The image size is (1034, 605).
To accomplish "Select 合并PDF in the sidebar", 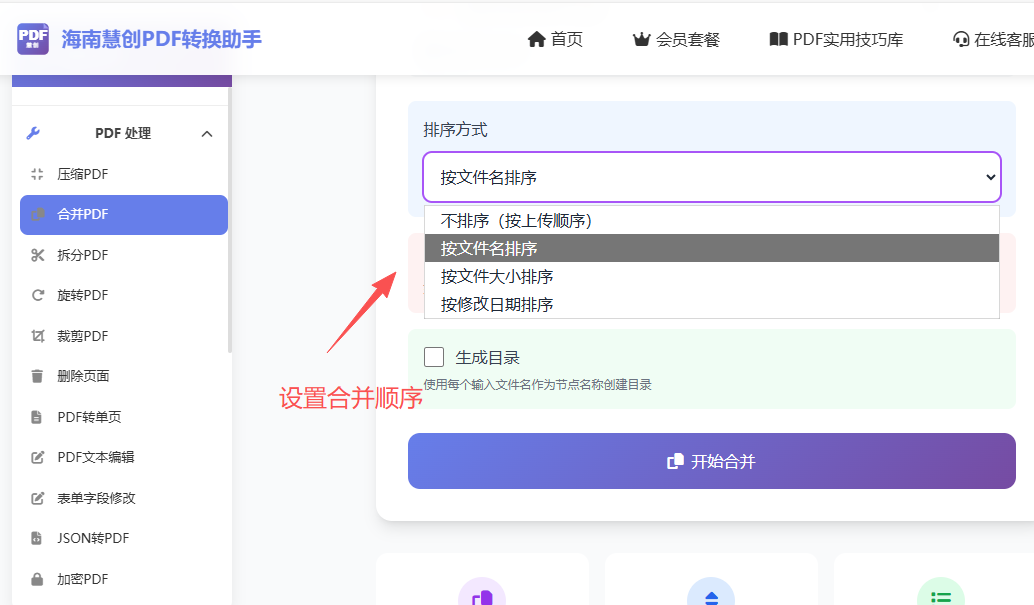I will click(123, 214).
